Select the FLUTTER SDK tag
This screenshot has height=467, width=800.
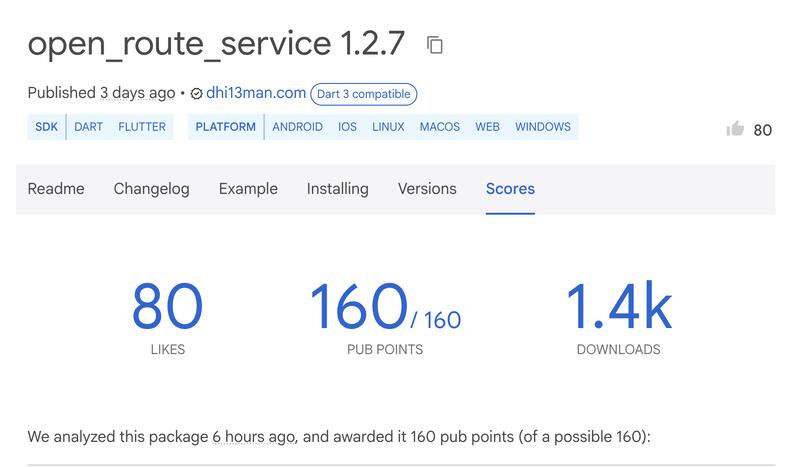click(x=142, y=127)
